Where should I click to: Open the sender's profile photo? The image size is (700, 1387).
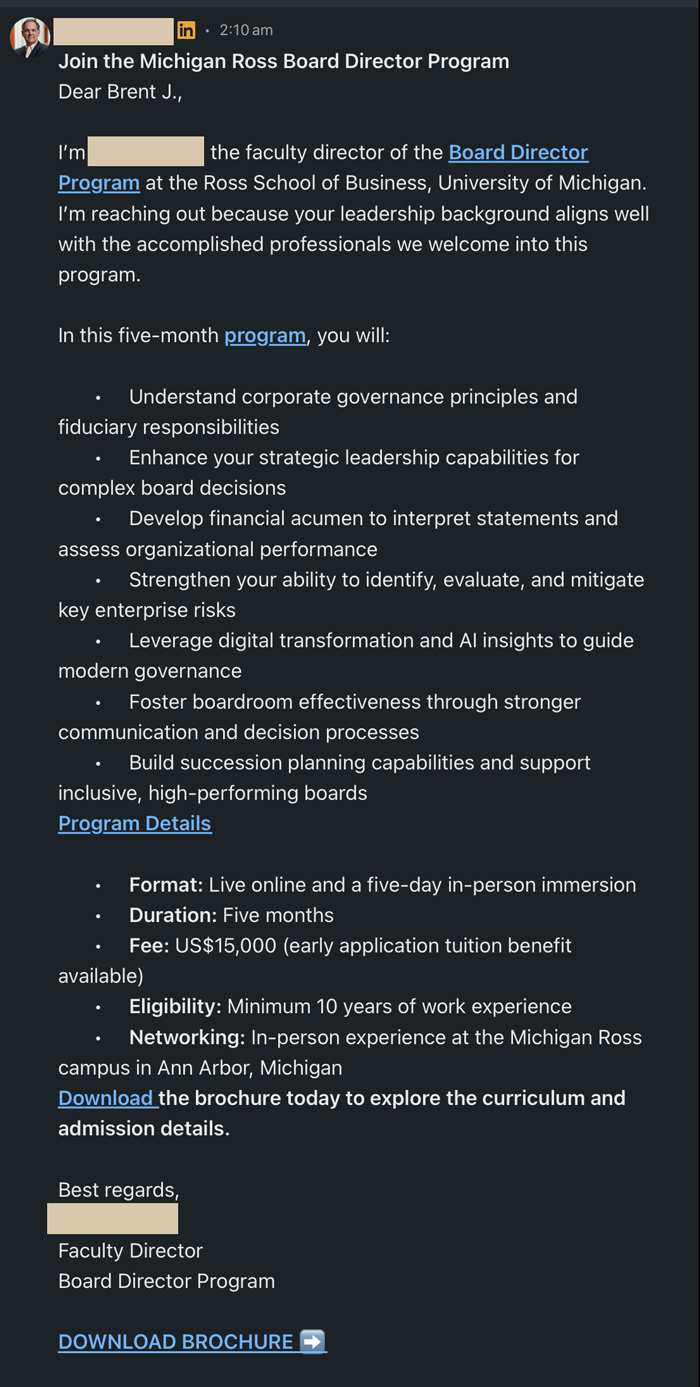click(29, 37)
